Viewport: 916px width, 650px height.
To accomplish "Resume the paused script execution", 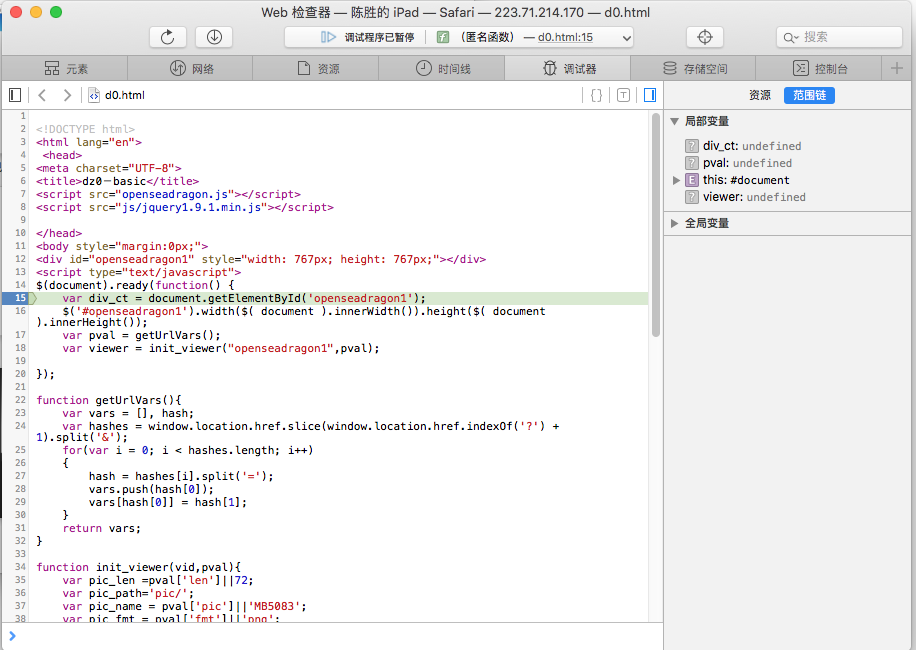I will (x=328, y=37).
